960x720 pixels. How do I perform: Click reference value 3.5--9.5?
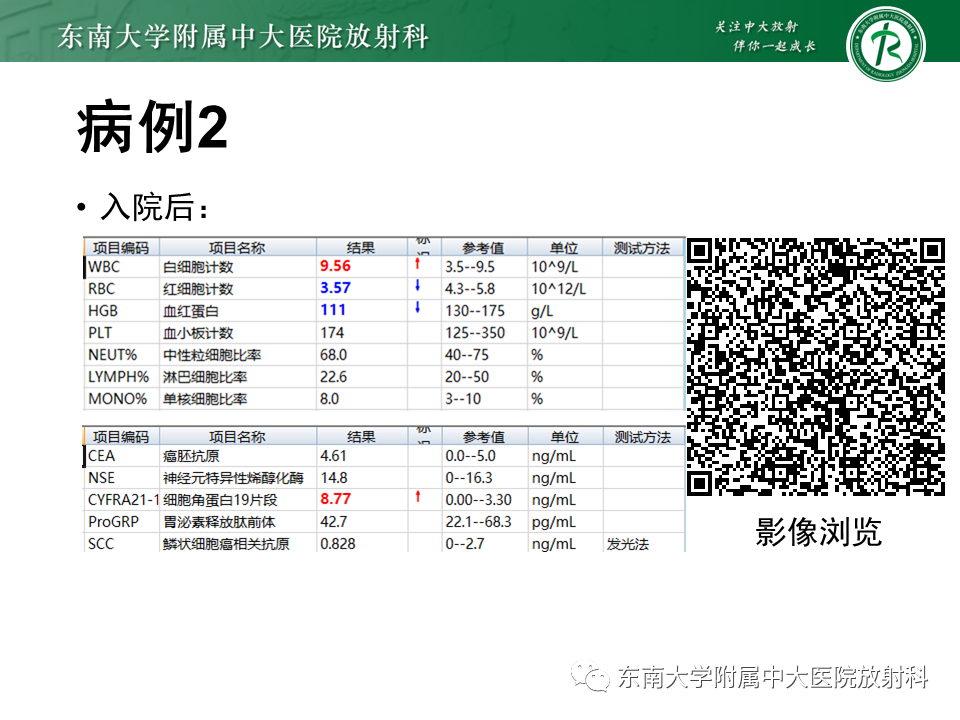point(470,267)
